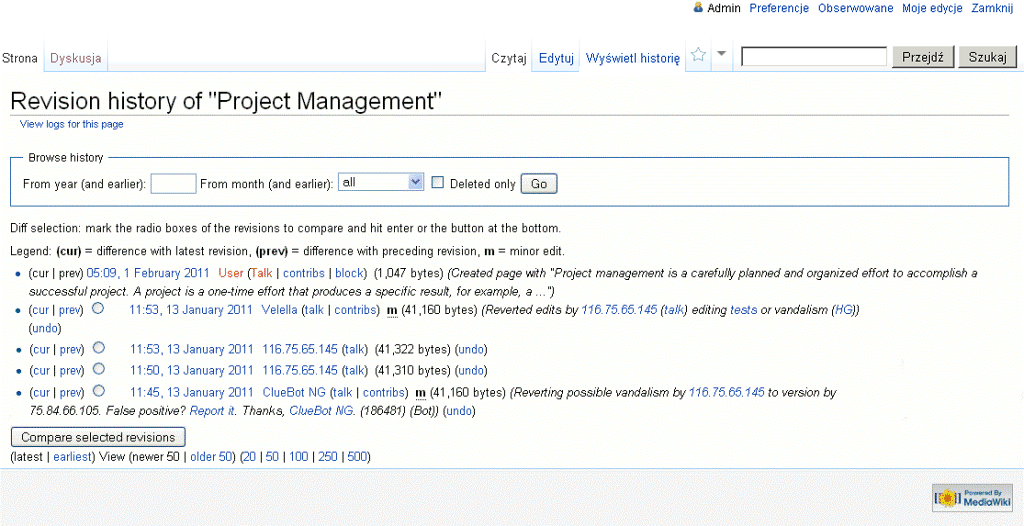The width and height of the screenshot is (1024, 526).
Task: Focus the From year input field
Action: coord(173,184)
